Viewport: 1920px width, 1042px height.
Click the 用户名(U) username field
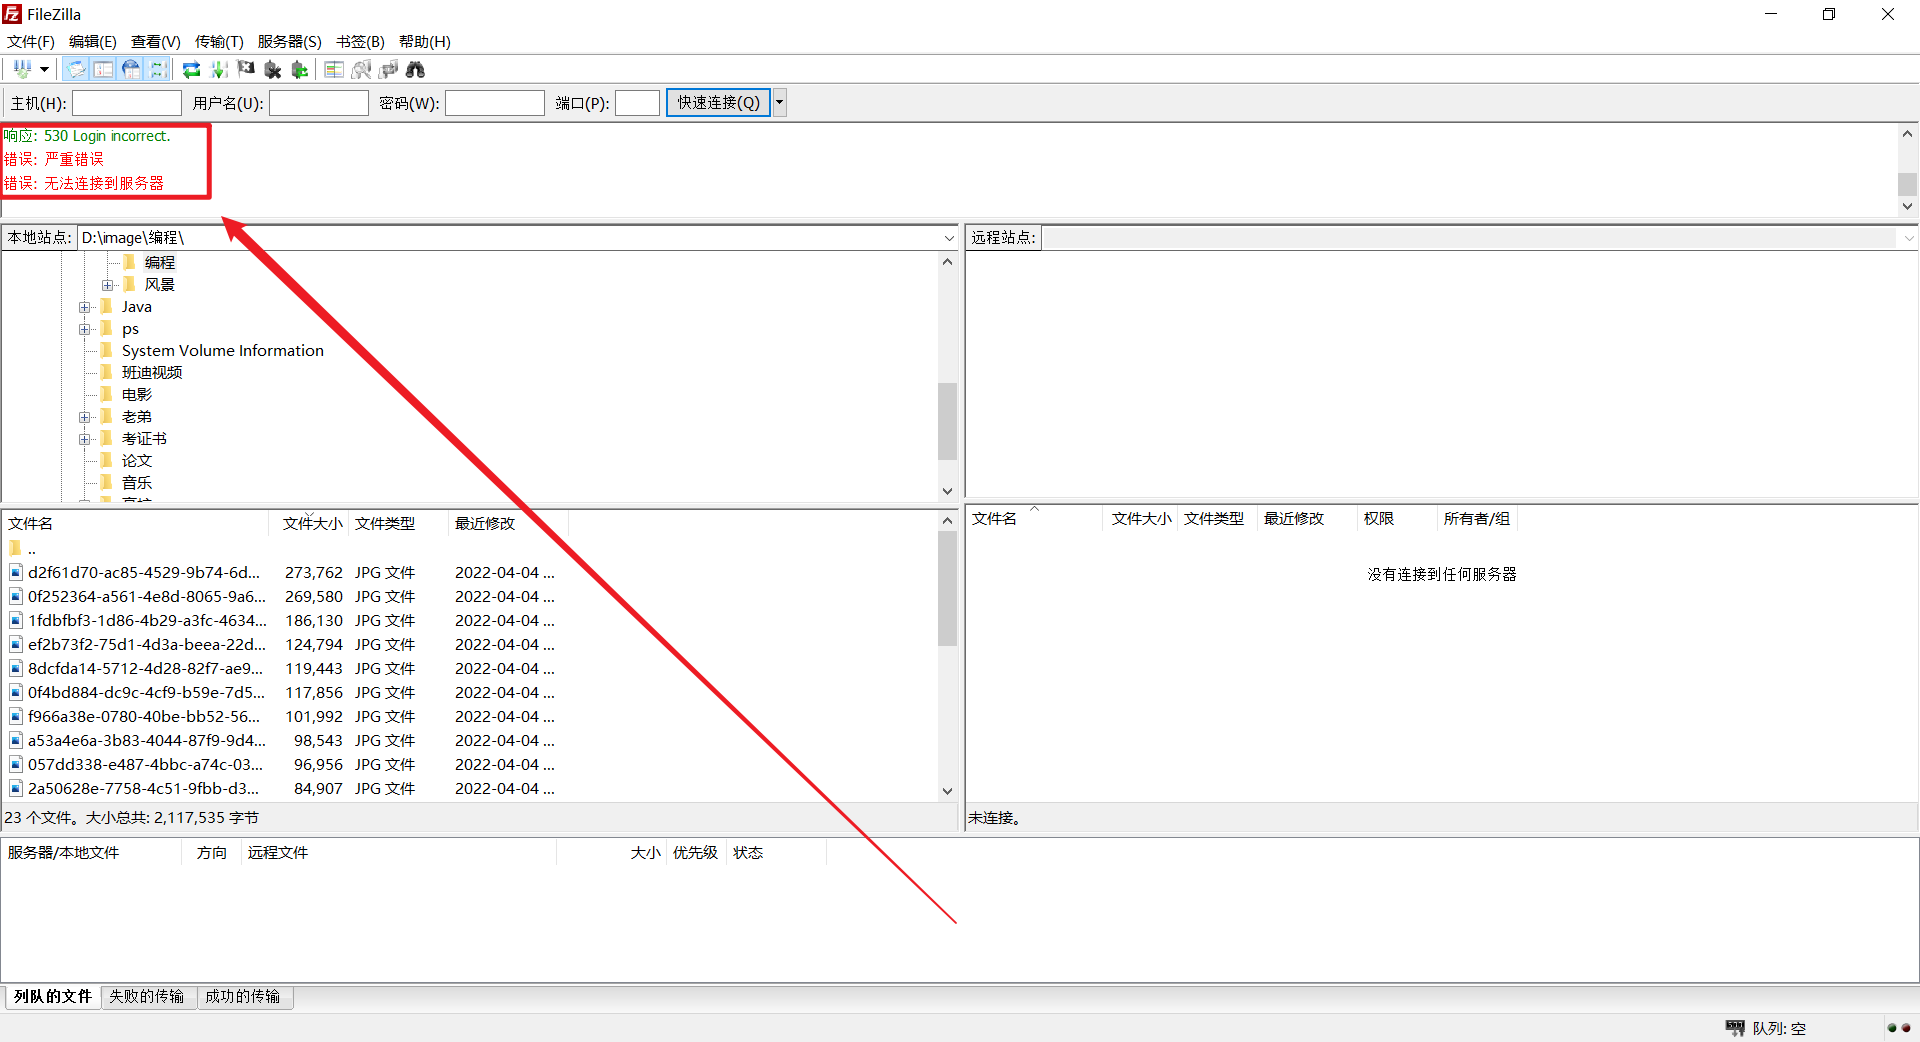319,103
